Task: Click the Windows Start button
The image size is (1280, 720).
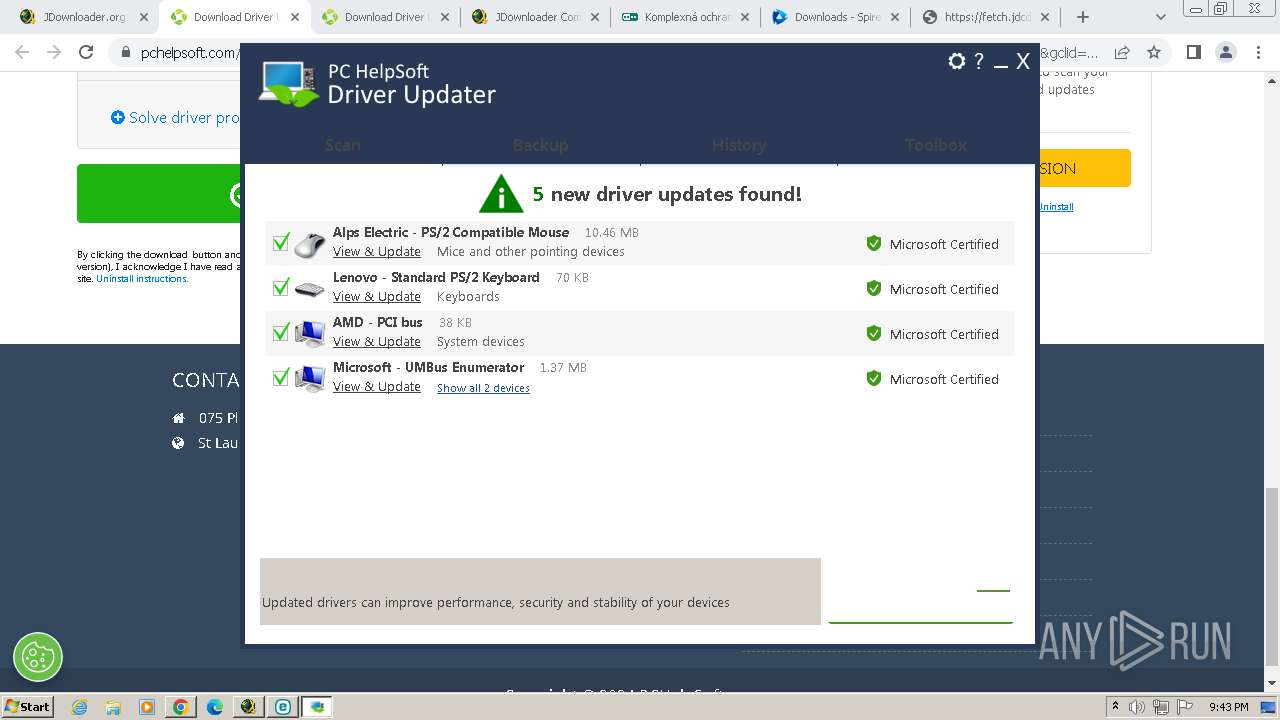Action: coord(27,706)
